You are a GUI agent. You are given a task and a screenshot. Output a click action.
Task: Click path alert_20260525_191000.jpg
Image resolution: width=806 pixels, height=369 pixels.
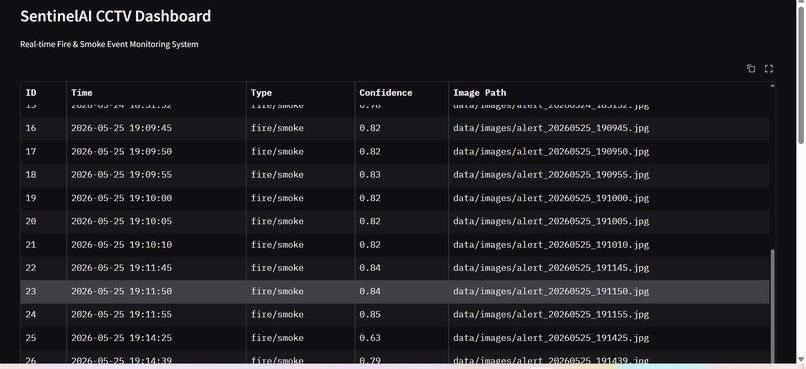pos(609,198)
